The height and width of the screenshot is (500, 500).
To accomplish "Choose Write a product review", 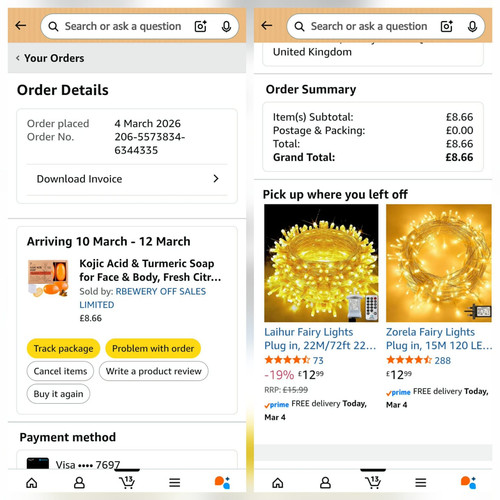I will coord(154,371).
